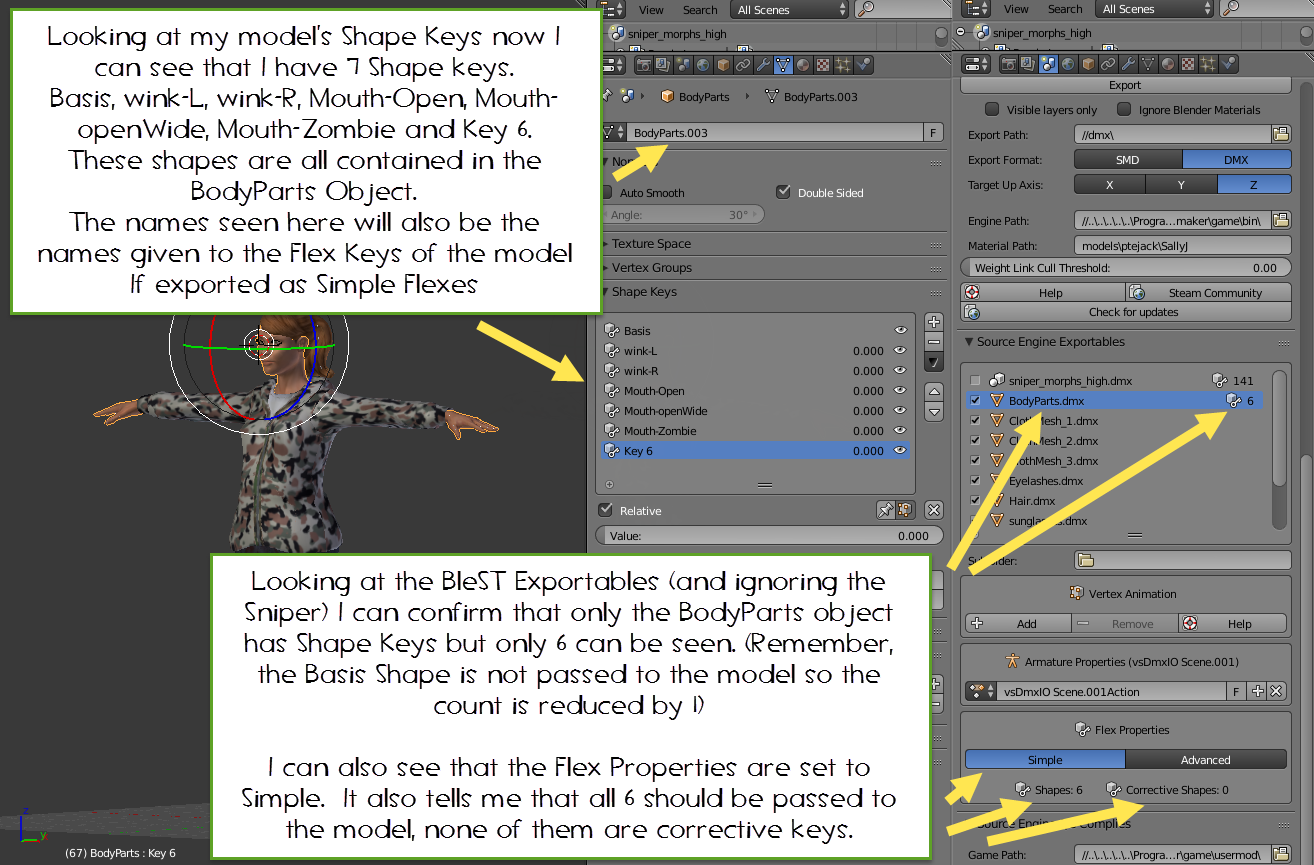Screen dimensions: 1314x865
Task: Open Steam Community link button
Action: pos(1208,293)
